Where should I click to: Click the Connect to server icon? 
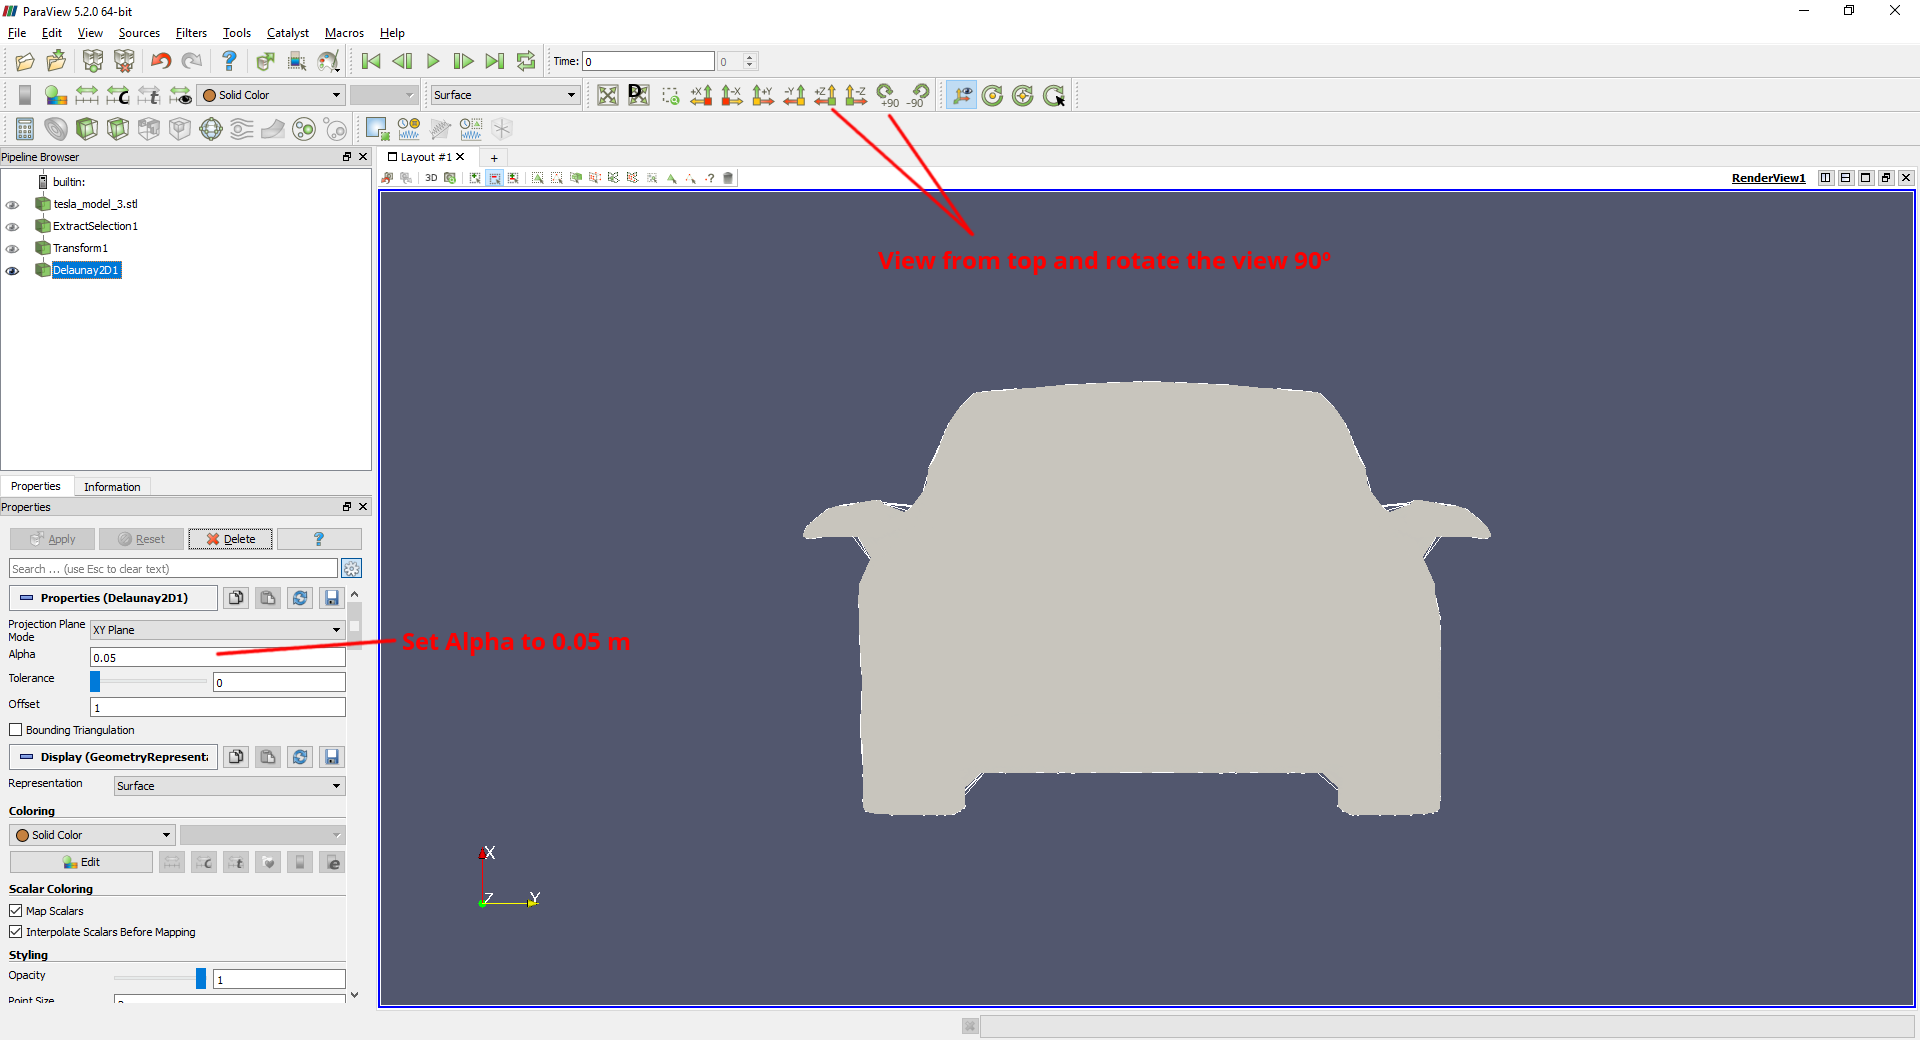pos(93,62)
